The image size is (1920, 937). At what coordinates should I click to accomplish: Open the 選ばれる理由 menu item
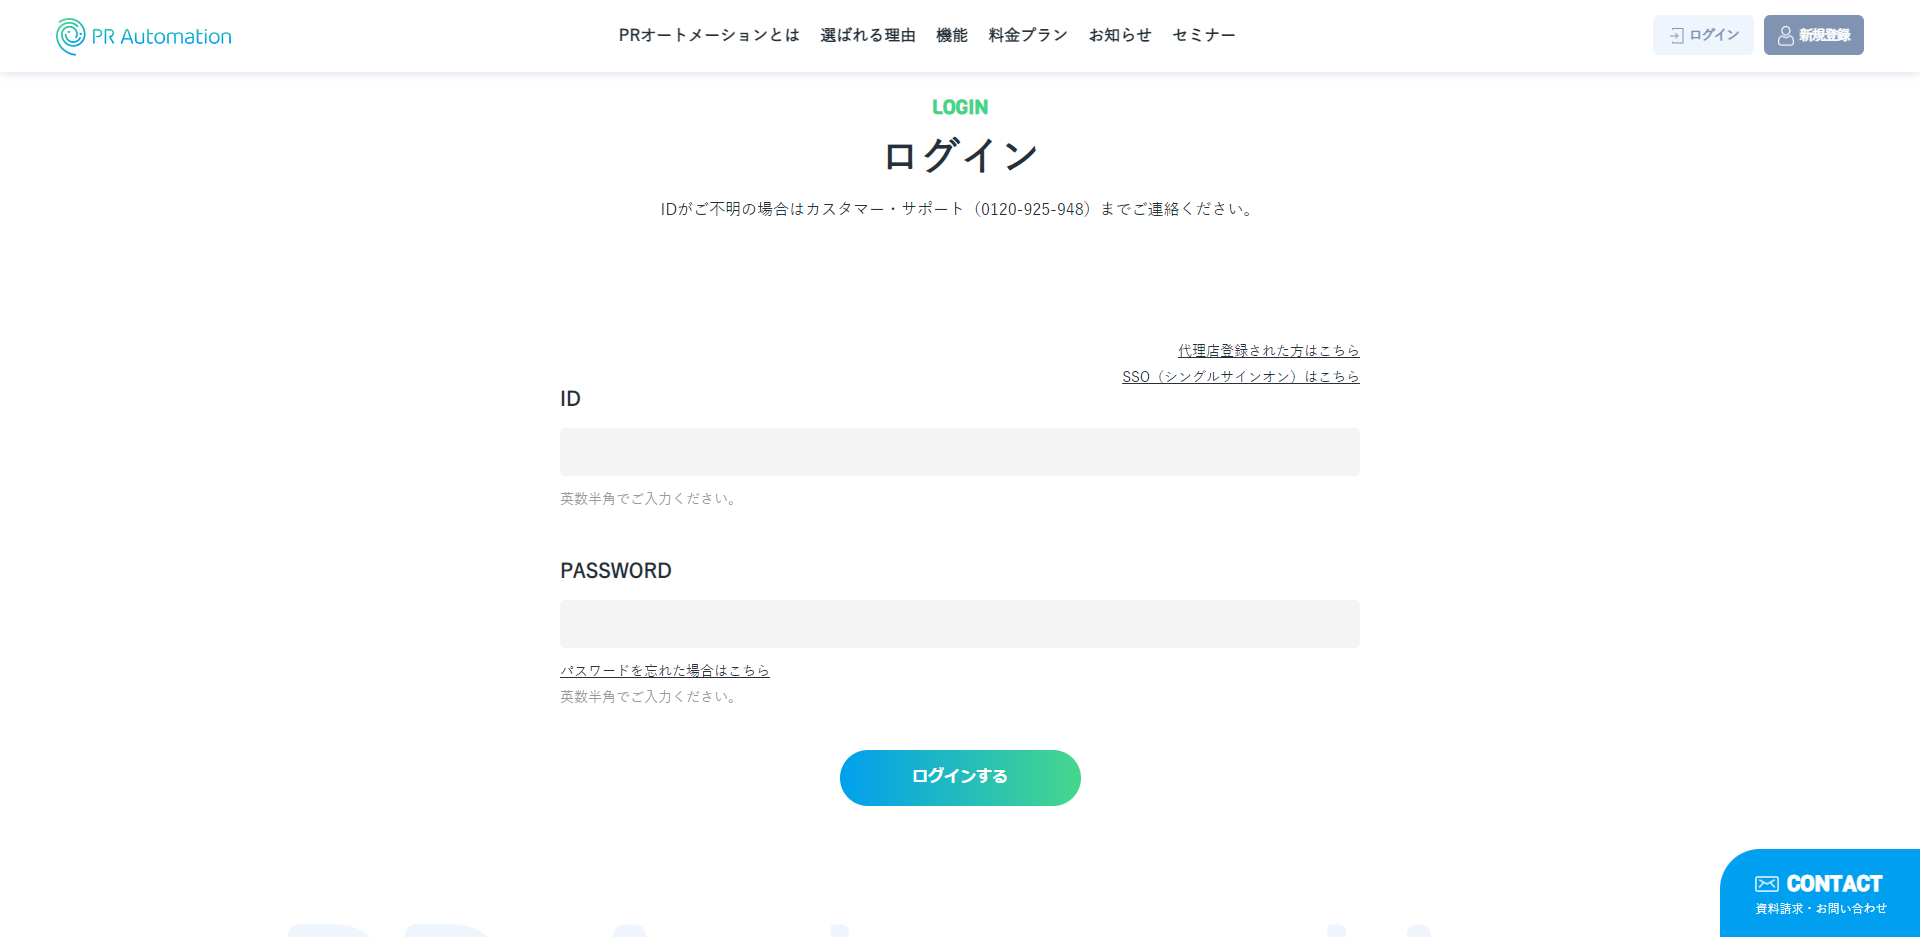pos(868,35)
